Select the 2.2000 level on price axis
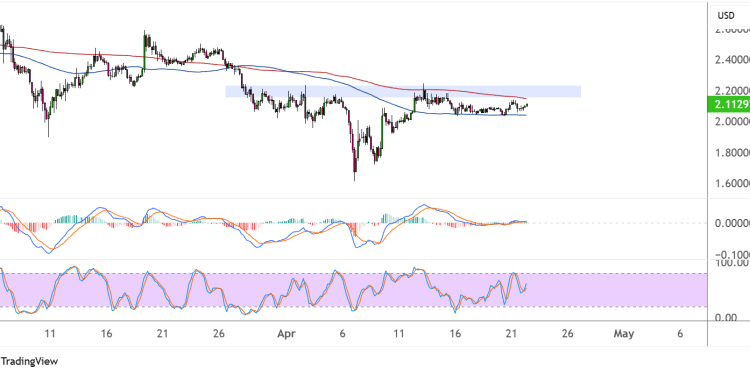 coord(732,91)
